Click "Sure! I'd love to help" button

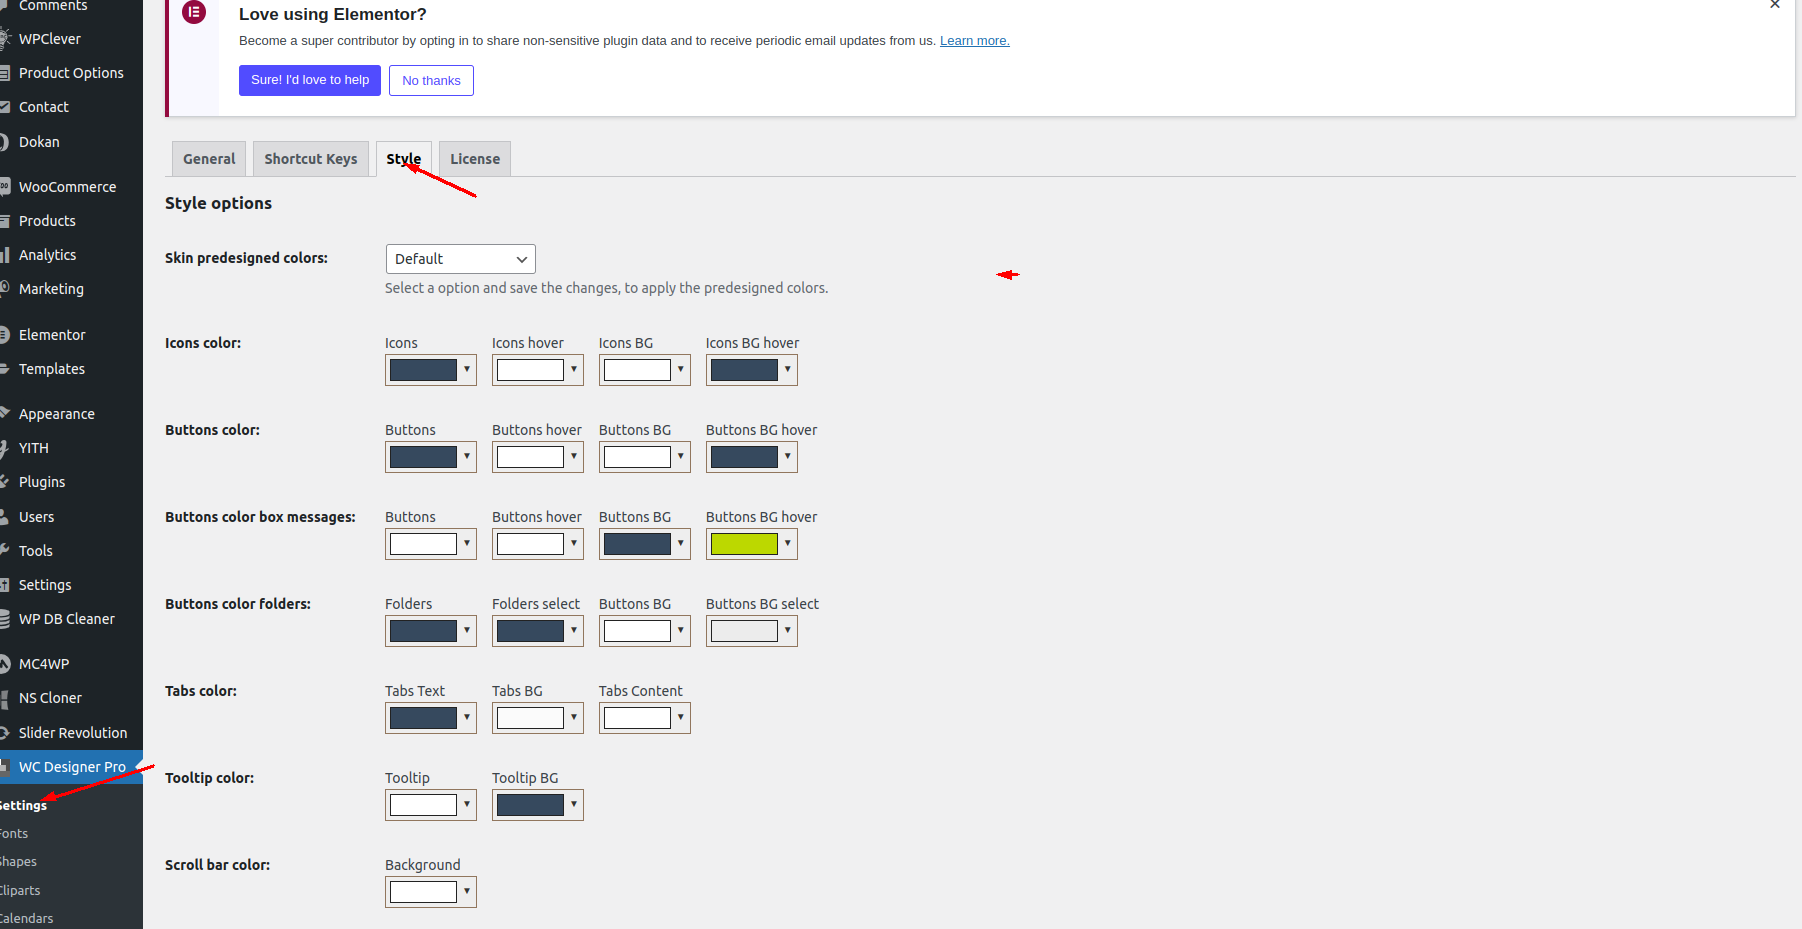click(310, 80)
